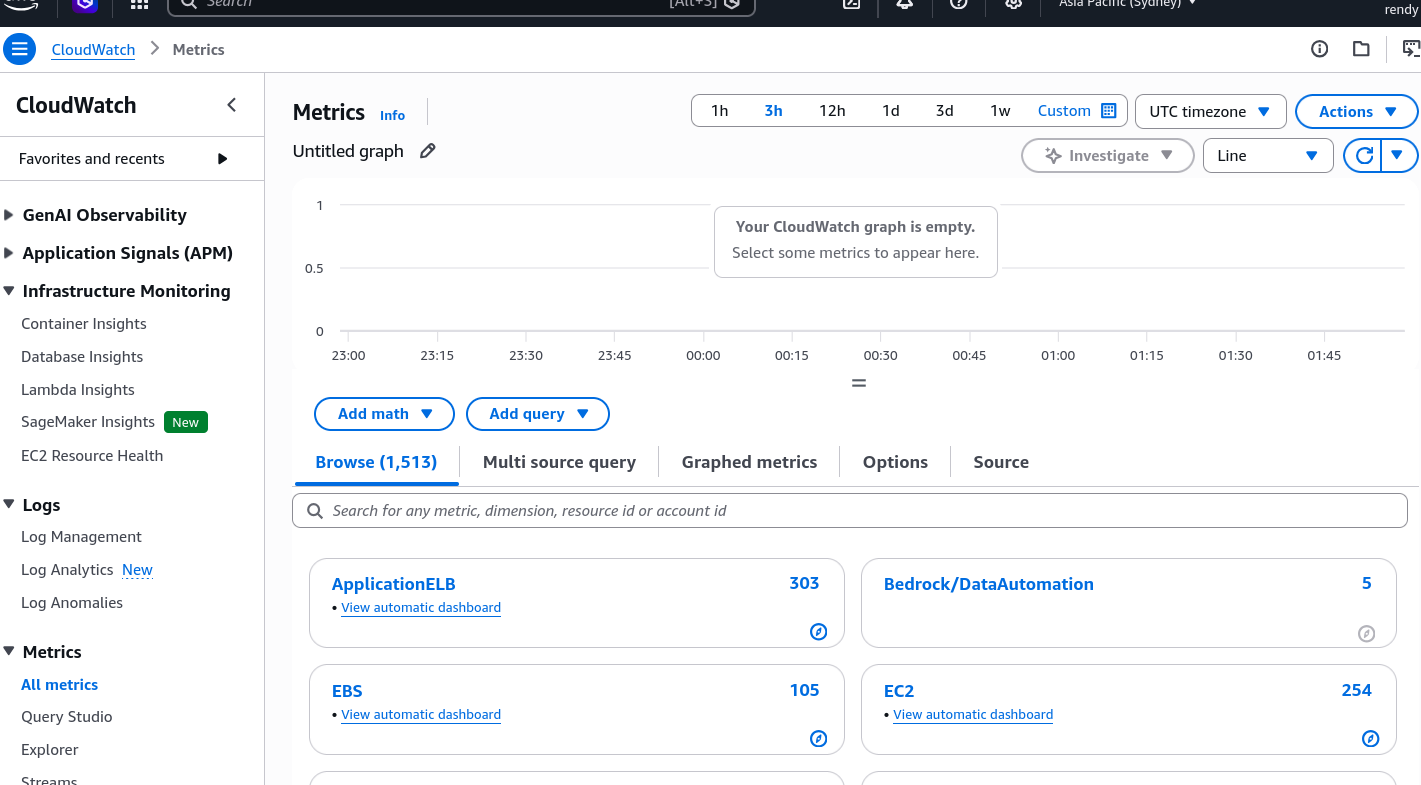Open the AWS services grid menu

click(x=139, y=5)
